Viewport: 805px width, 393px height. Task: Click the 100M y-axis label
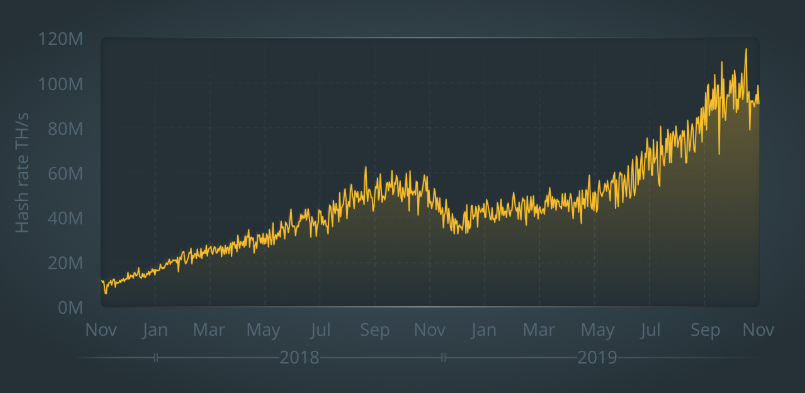[x=61, y=84]
